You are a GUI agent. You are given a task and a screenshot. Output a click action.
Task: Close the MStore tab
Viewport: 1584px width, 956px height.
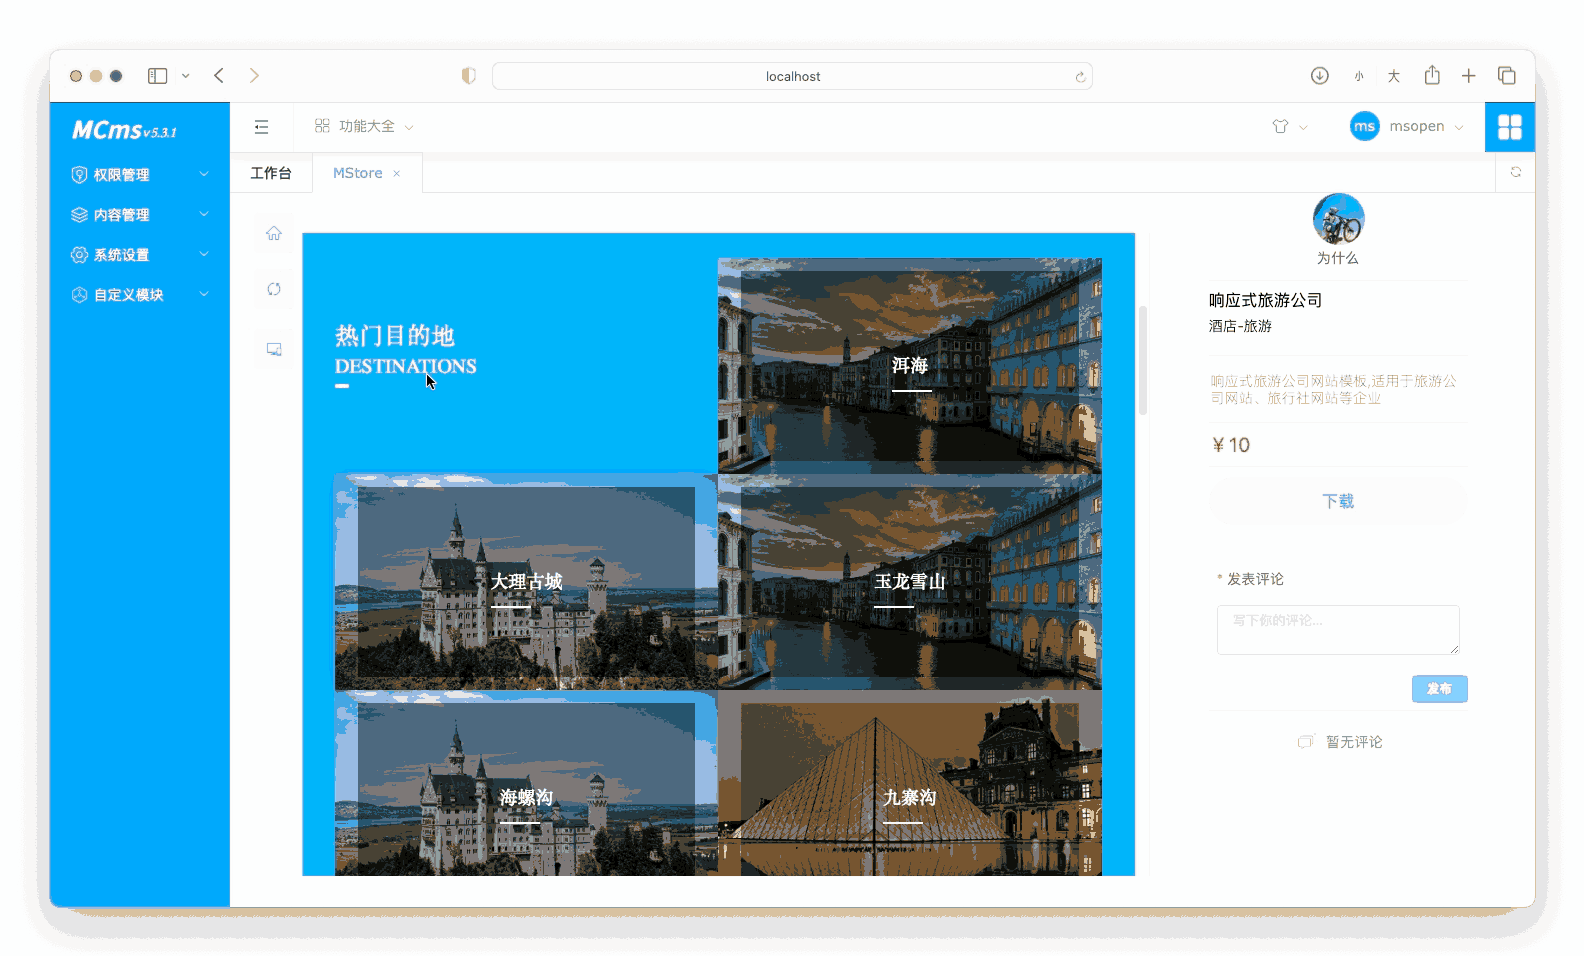coord(397,174)
